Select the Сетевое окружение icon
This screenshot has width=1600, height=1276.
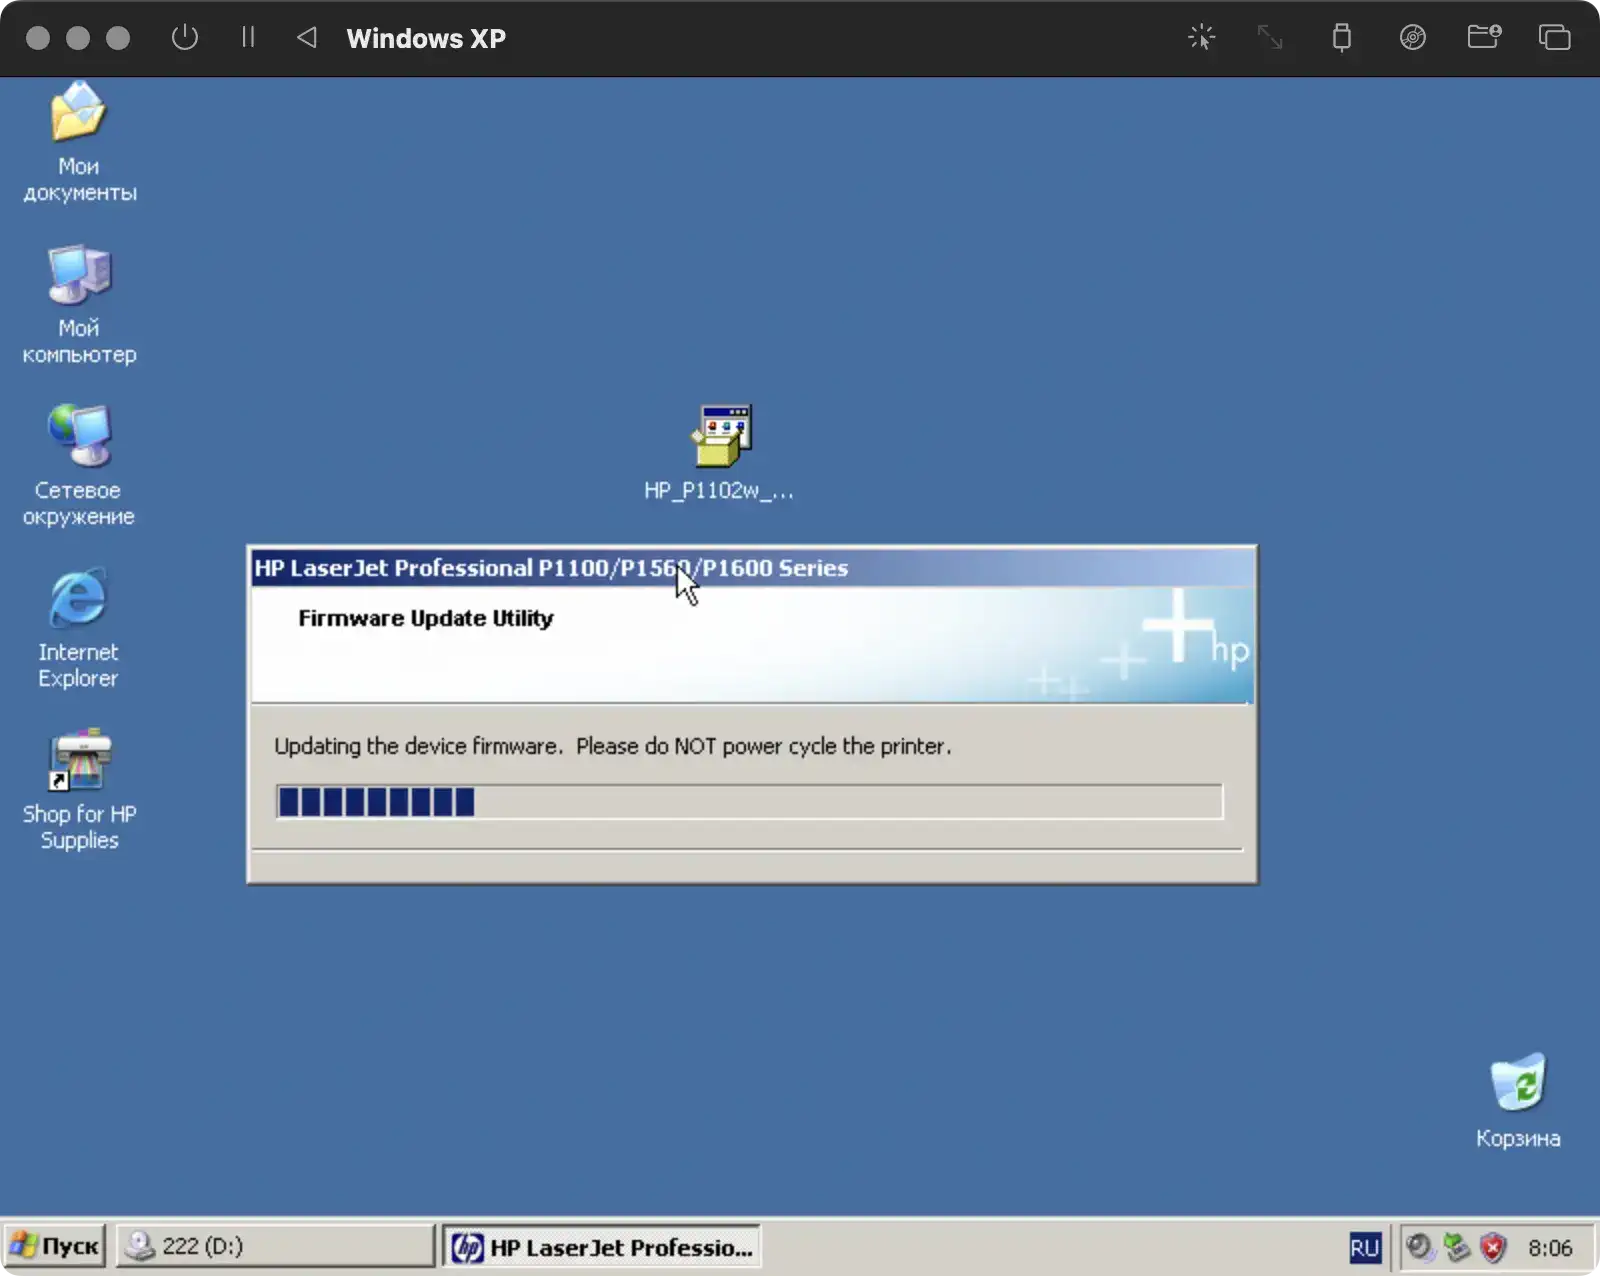(x=79, y=467)
